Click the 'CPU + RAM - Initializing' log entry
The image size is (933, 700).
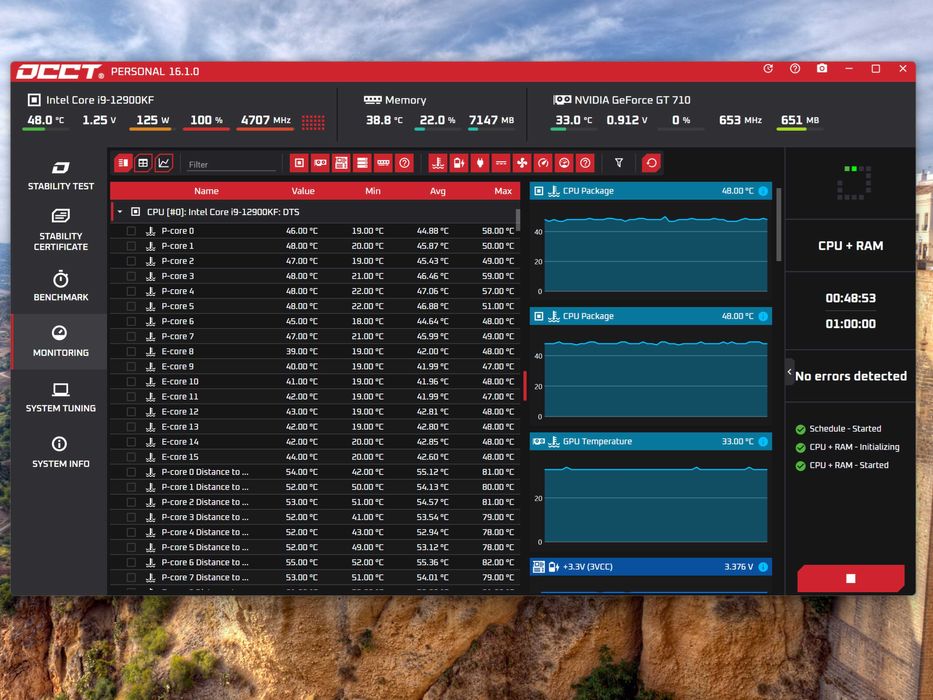tap(854, 447)
